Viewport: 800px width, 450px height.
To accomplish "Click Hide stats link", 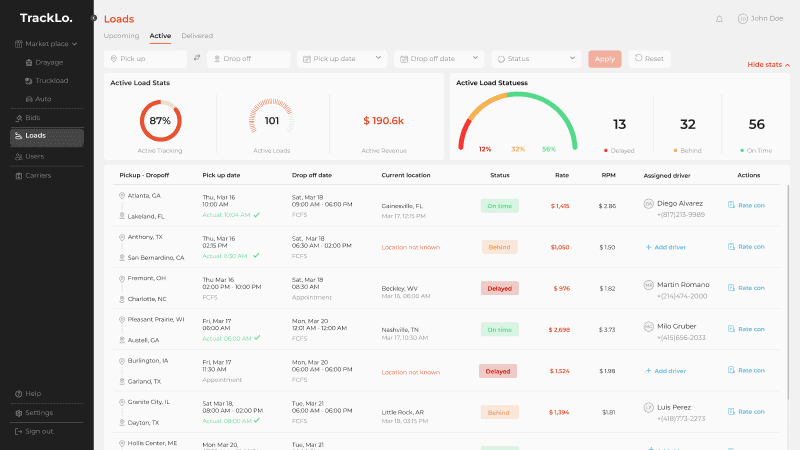I will (x=767, y=65).
